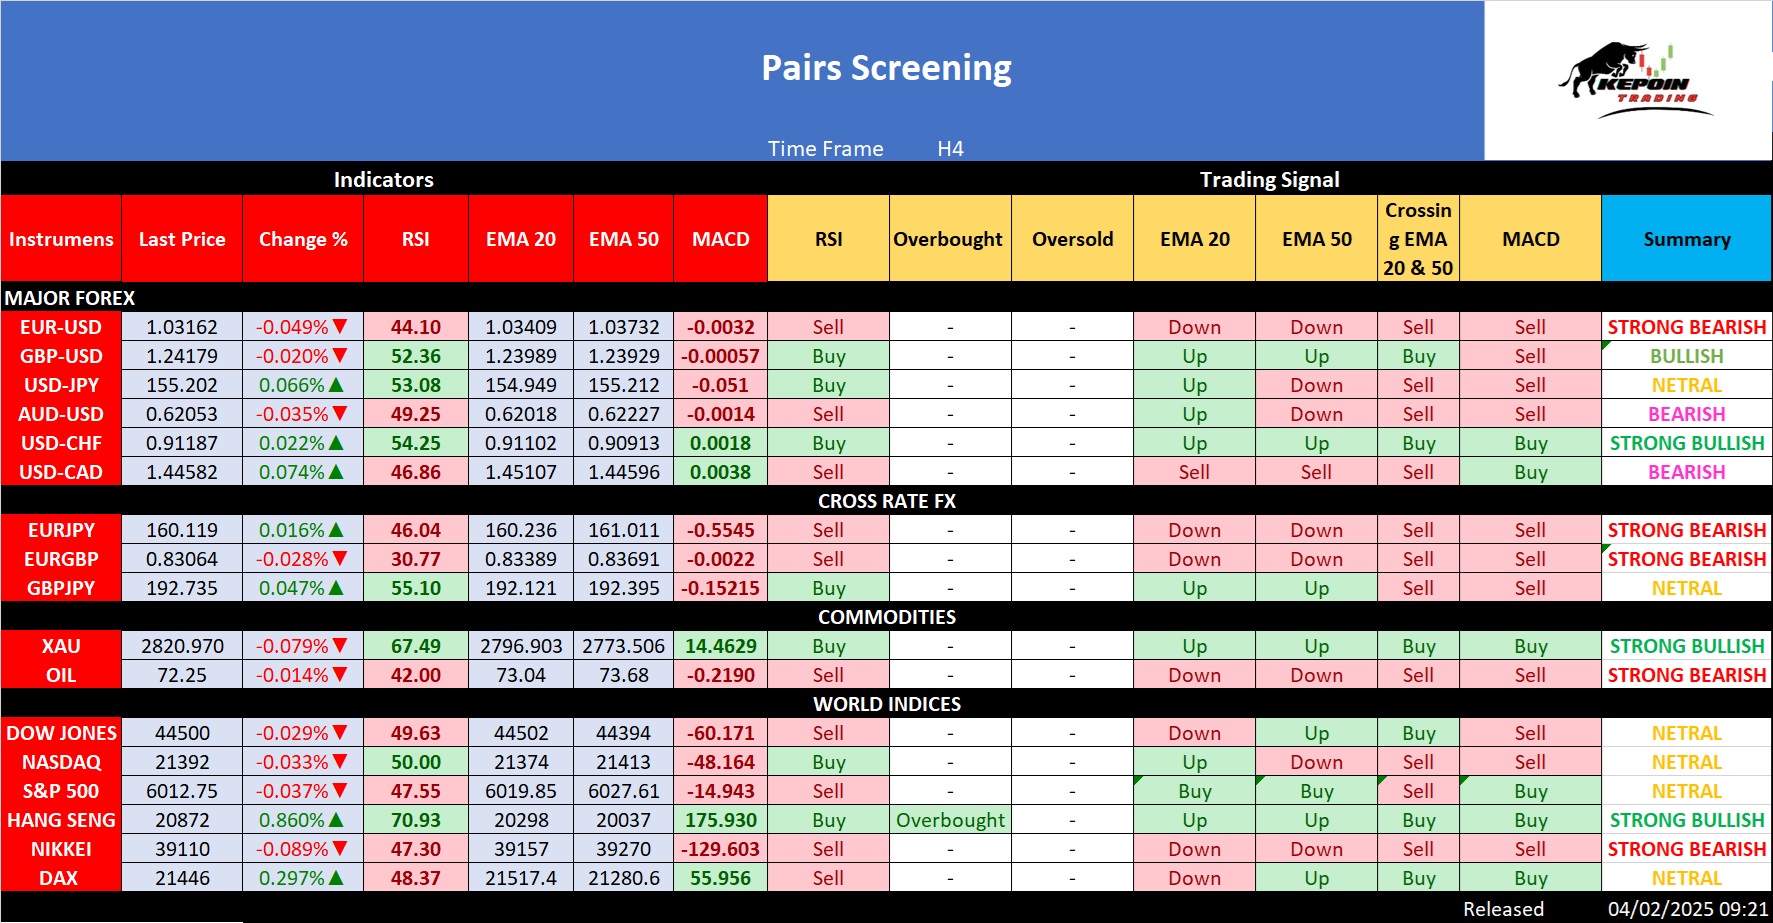Click the green up arrow in DAX row
Screen dimensions: 1773x923
336,878
